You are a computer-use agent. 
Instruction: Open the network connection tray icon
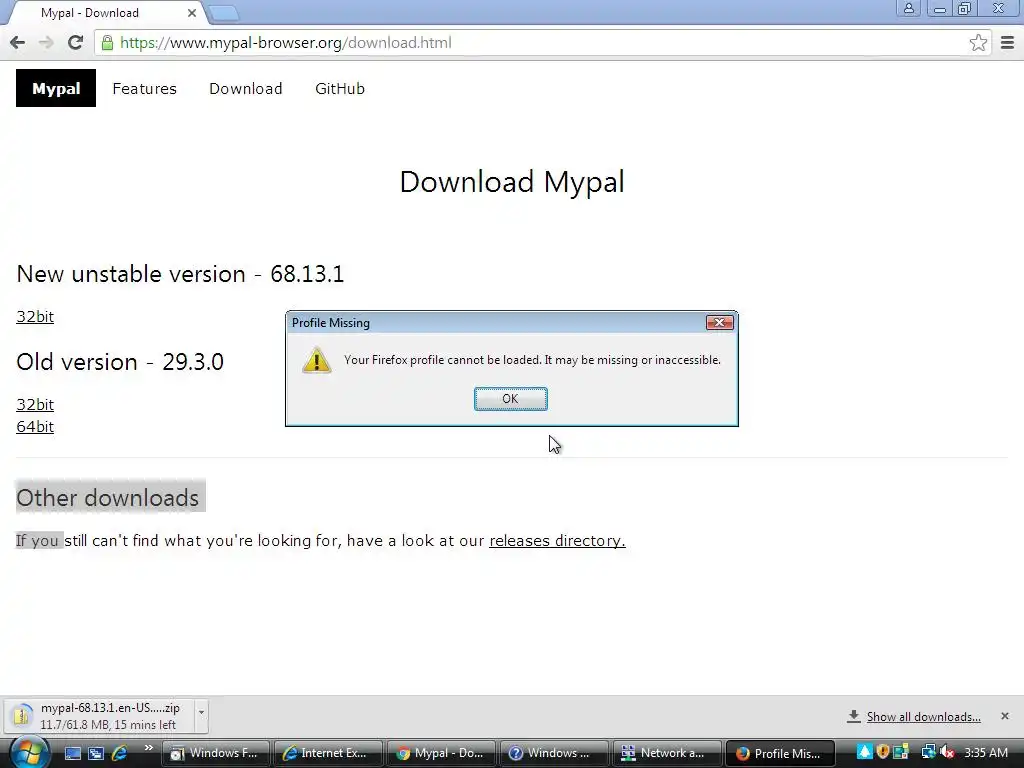(x=928, y=752)
